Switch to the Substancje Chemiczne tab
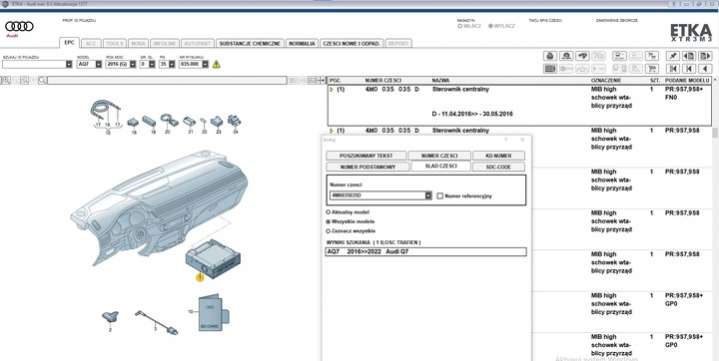Viewport: 719px width, 361px height. click(x=250, y=43)
